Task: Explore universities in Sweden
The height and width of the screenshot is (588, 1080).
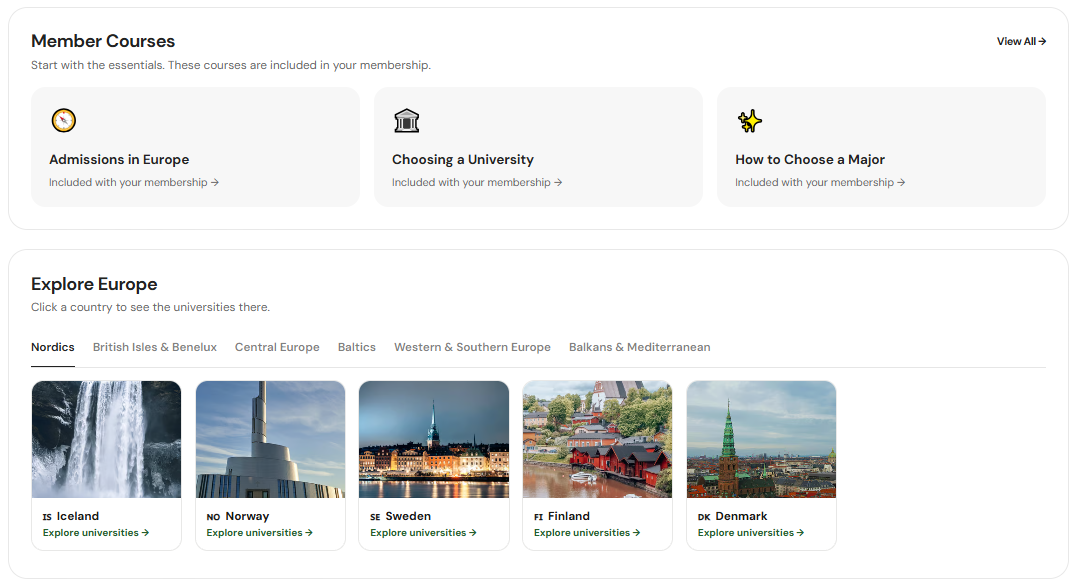Action: (424, 533)
